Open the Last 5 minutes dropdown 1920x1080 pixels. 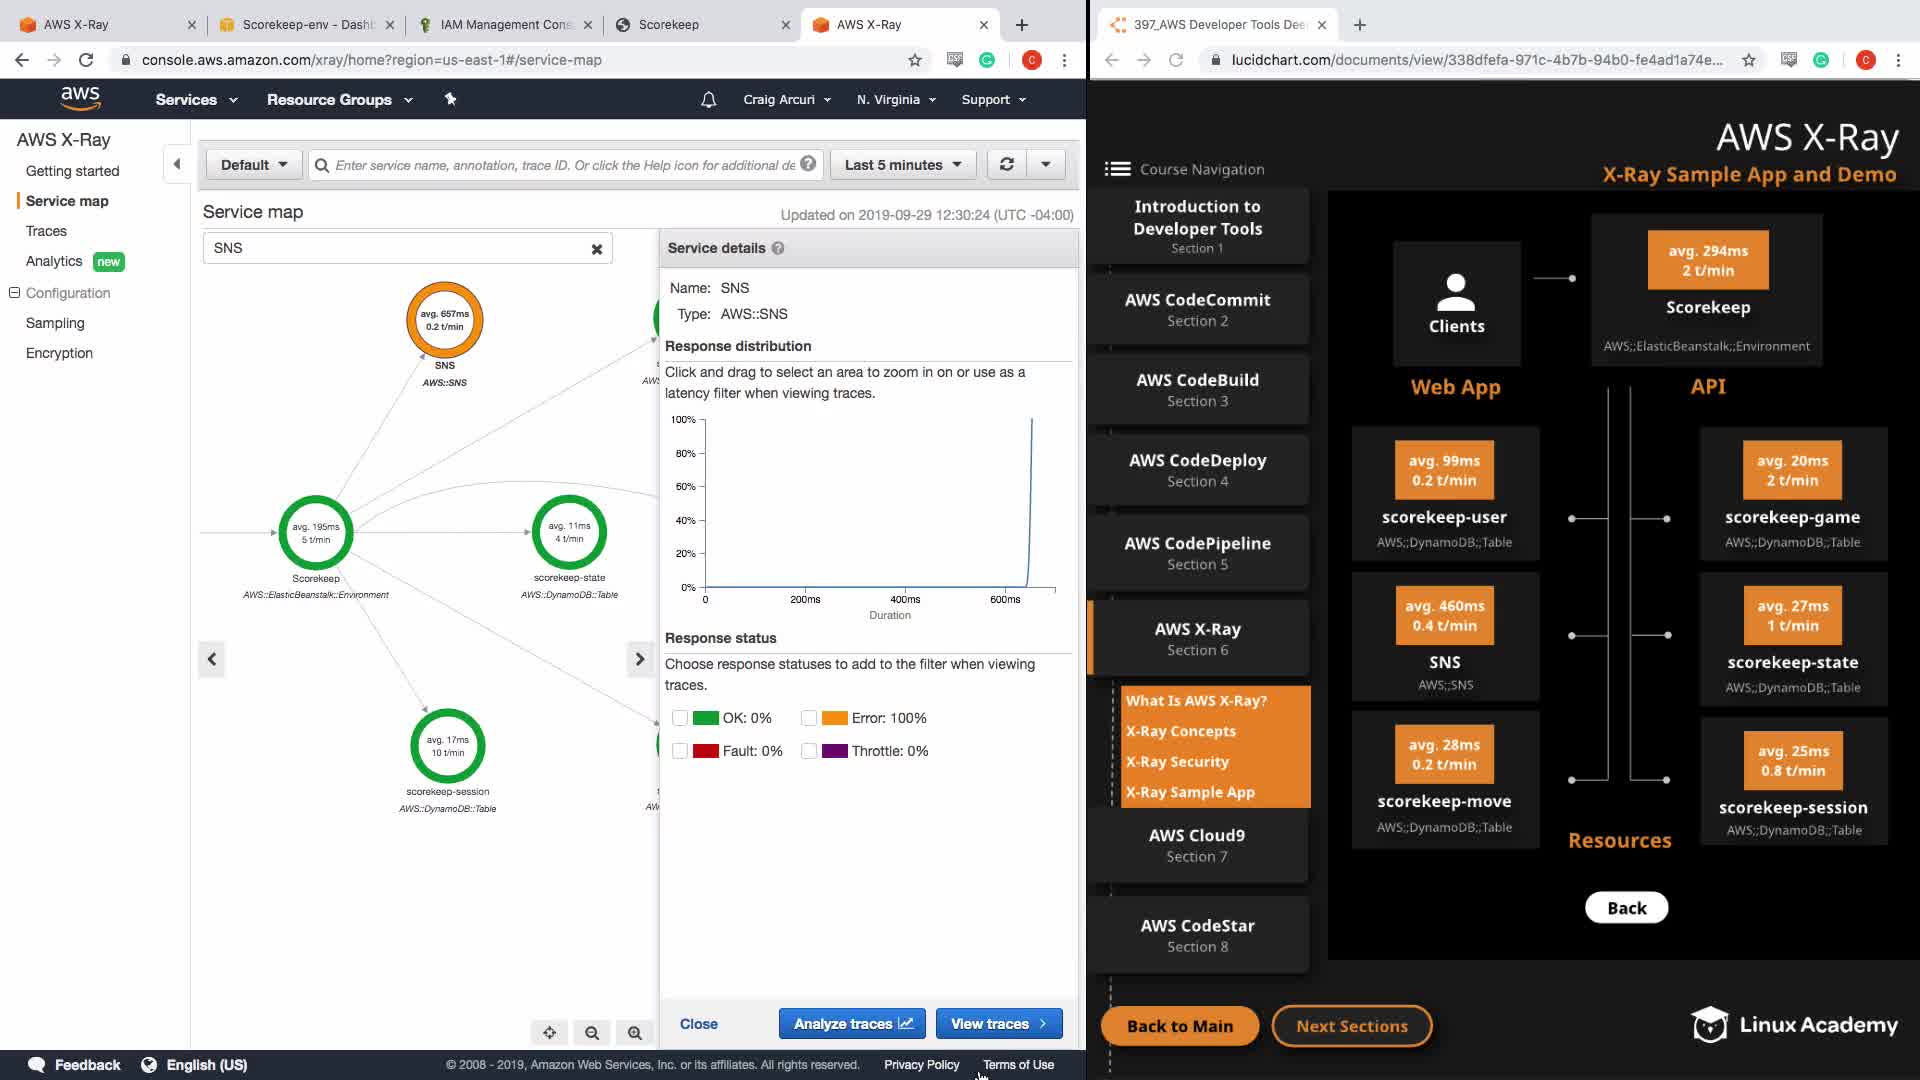903,165
